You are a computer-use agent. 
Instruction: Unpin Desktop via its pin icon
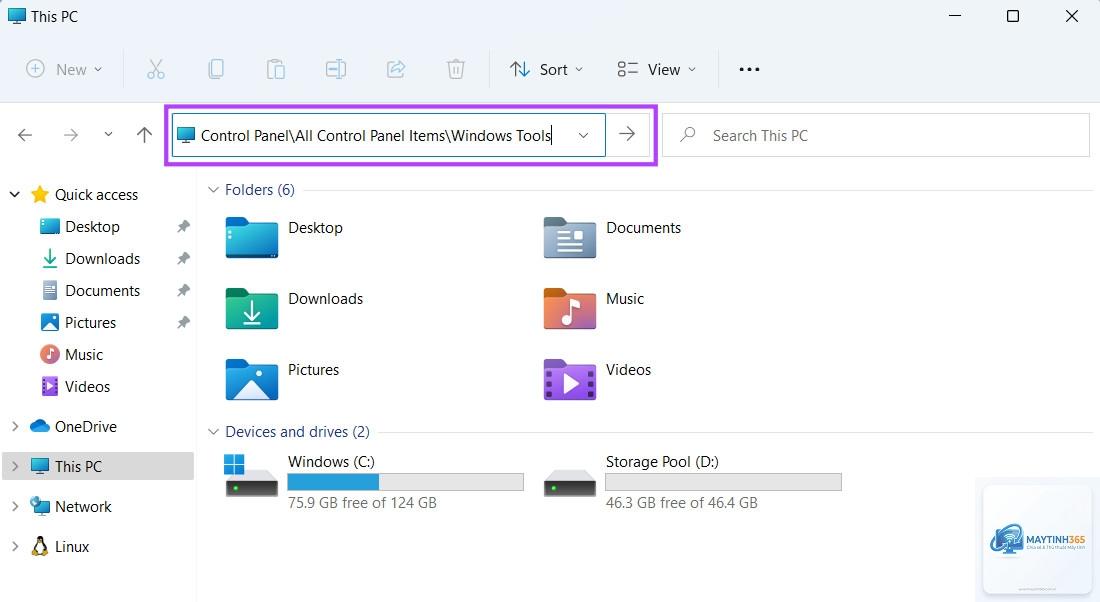click(x=183, y=227)
